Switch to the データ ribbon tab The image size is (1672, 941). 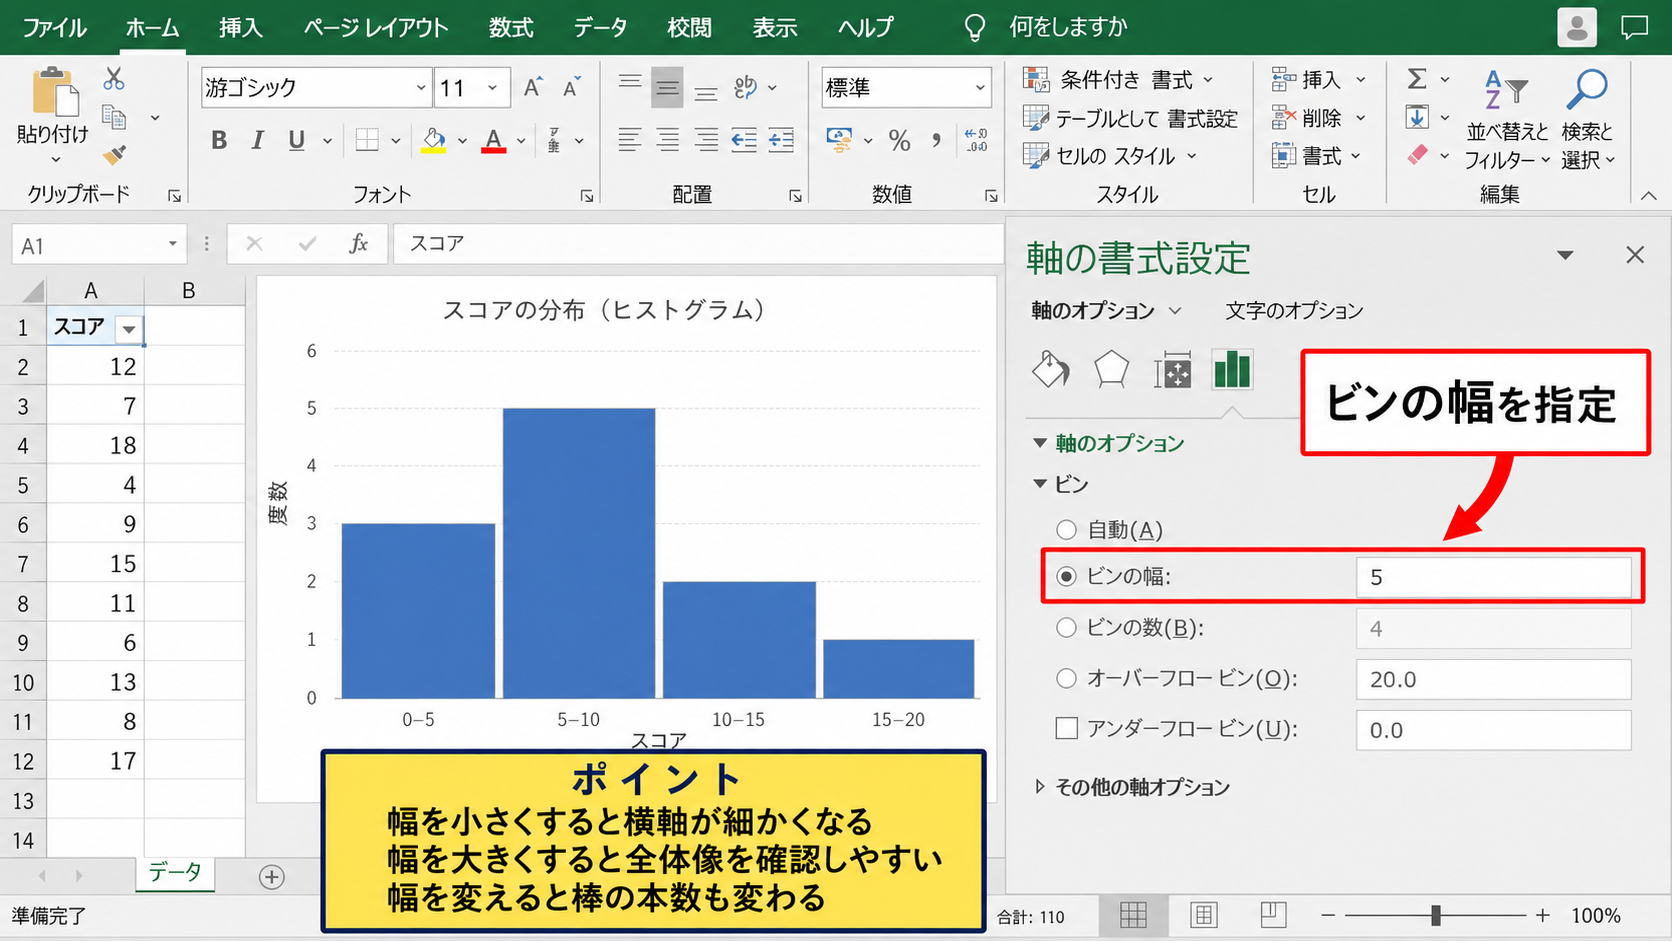[x=600, y=27]
